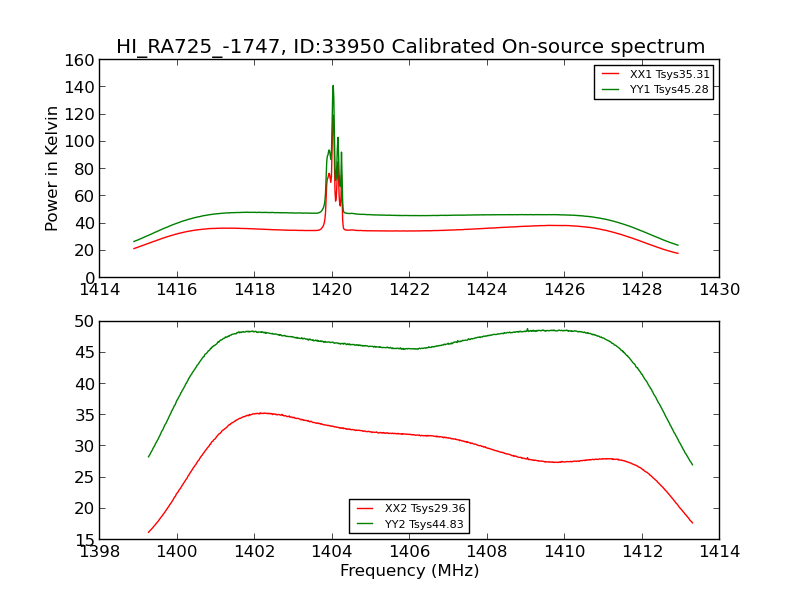Click the 120 y-axis tick label
The image size is (800, 600).
coord(80,114)
